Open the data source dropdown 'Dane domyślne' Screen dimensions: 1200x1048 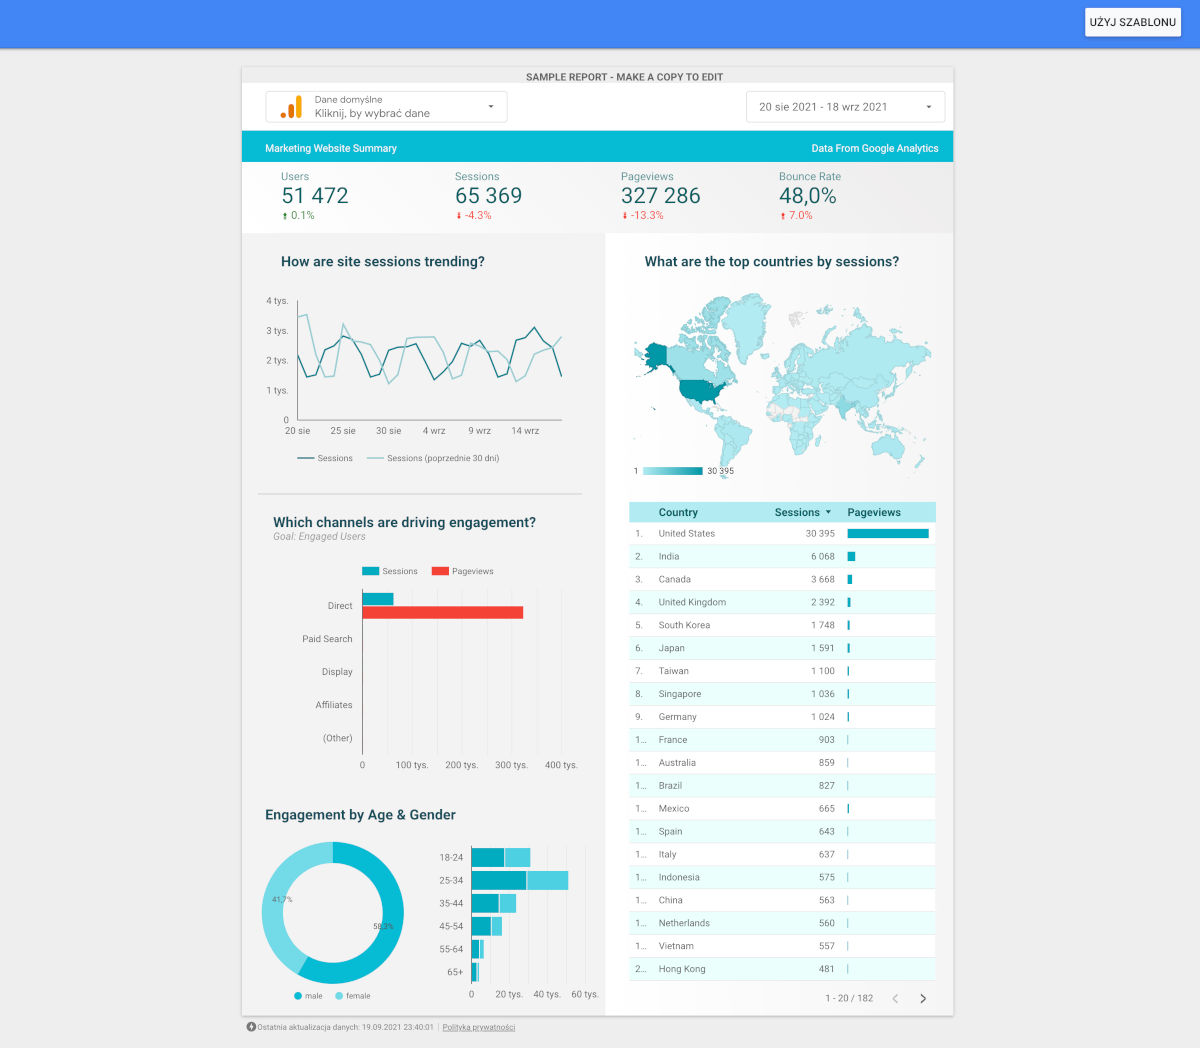[386, 107]
